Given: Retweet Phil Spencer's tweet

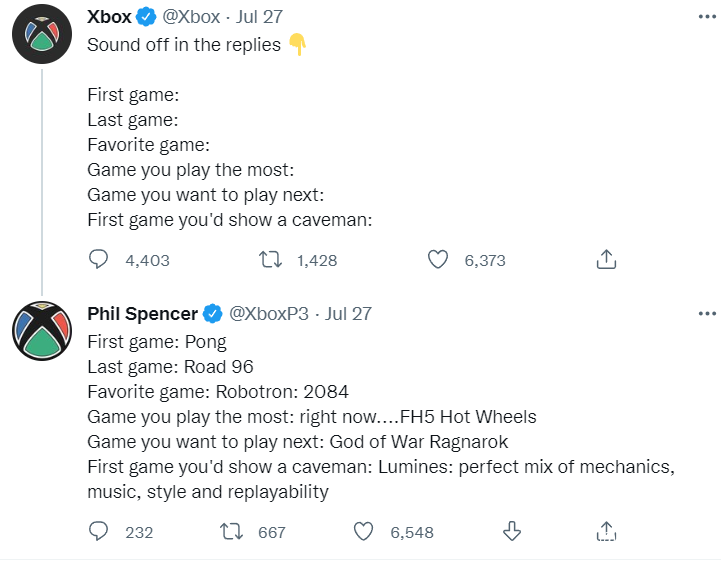Looking at the screenshot, I should coord(231,532).
